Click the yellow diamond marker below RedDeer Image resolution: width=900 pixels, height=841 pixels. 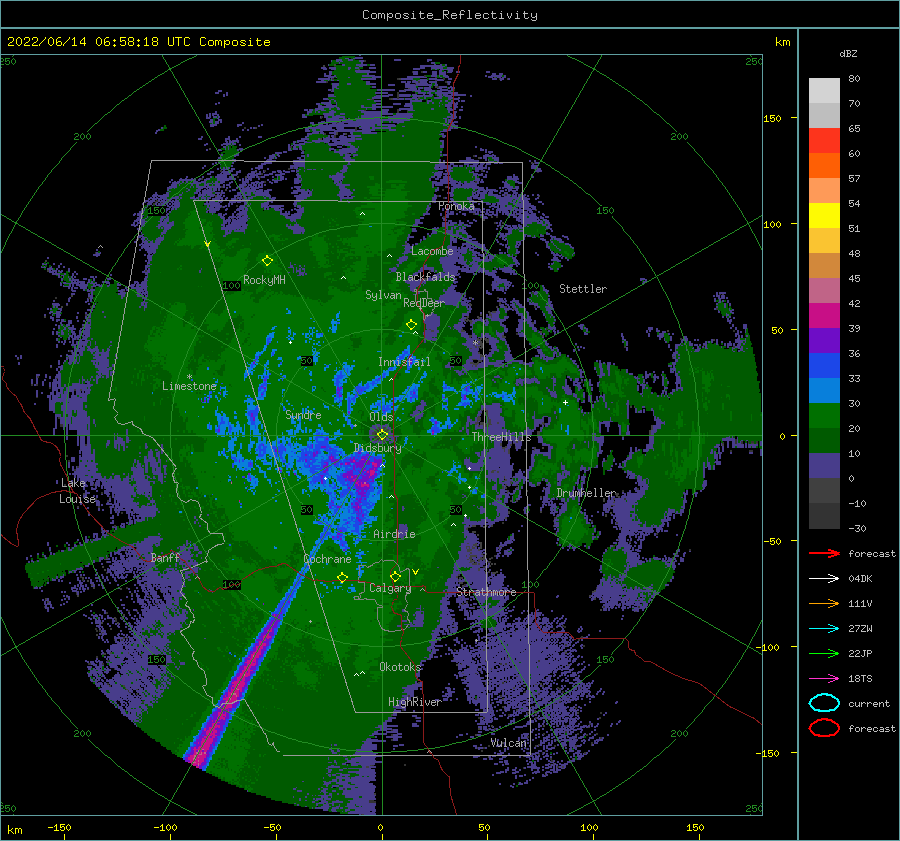[412, 324]
